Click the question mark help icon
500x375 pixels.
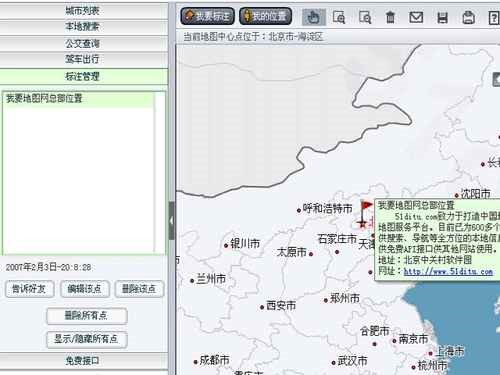coord(494,17)
